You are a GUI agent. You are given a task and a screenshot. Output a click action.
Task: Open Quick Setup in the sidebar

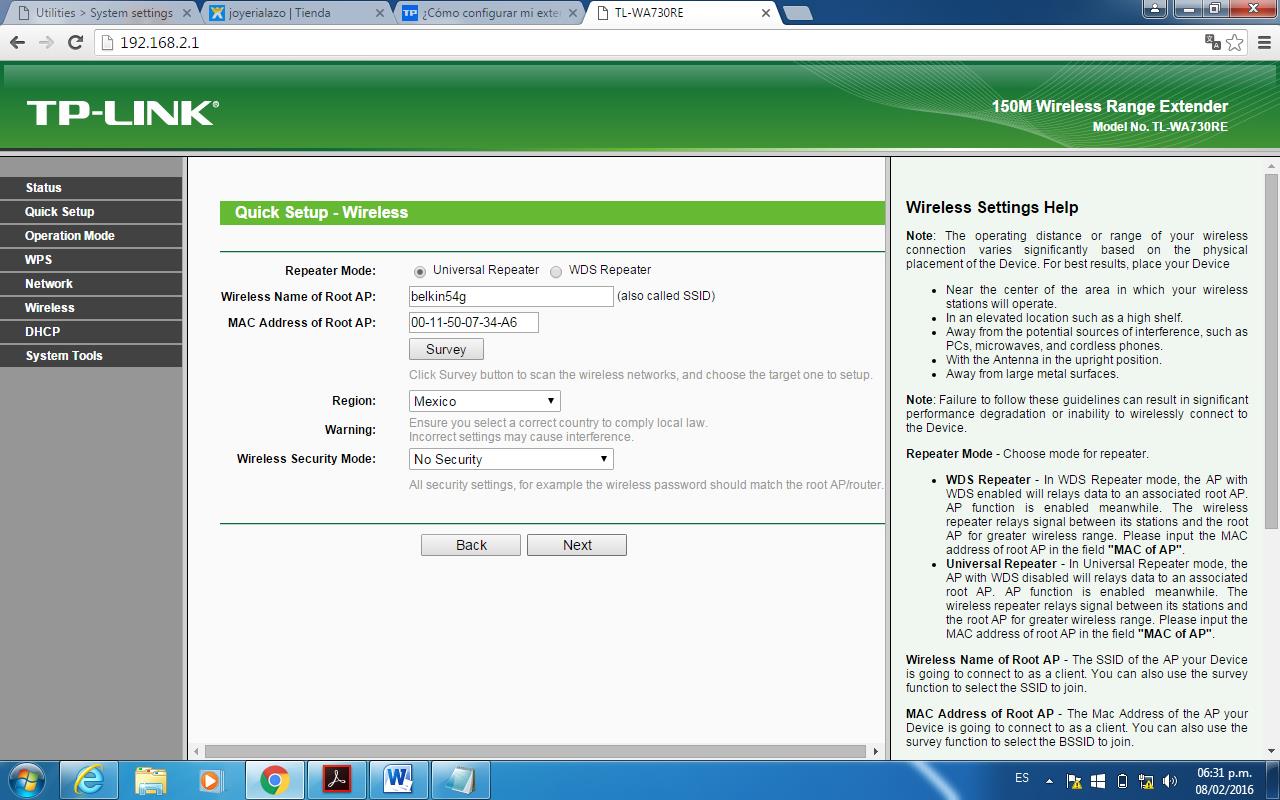[x=91, y=212]
